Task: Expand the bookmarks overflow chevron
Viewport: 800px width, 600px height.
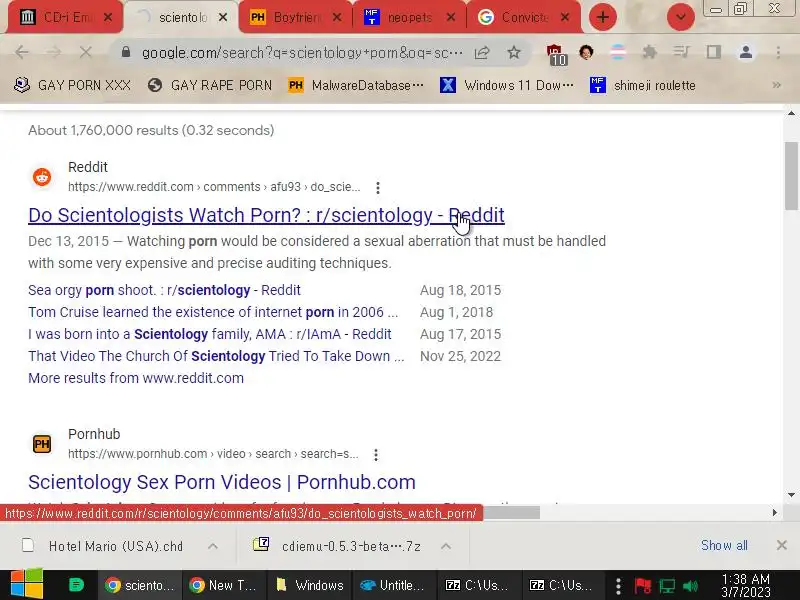Action: [777, 85]
